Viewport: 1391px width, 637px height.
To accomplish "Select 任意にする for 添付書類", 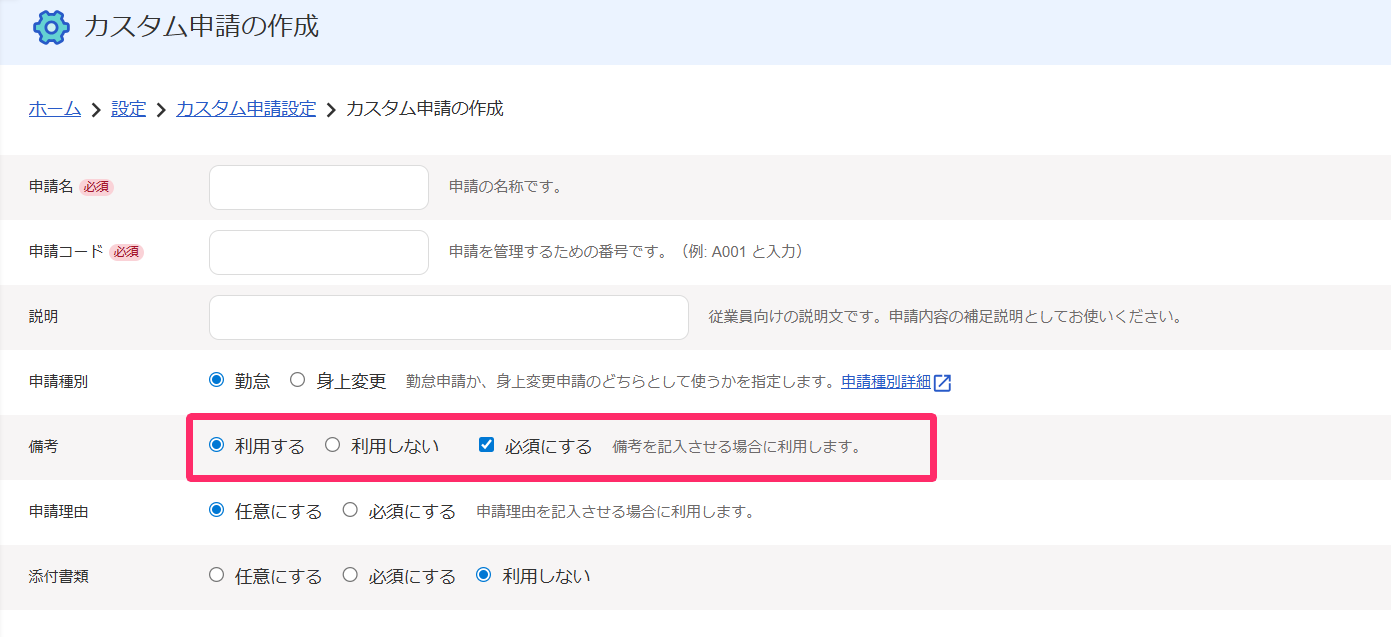I will point(216,575).
